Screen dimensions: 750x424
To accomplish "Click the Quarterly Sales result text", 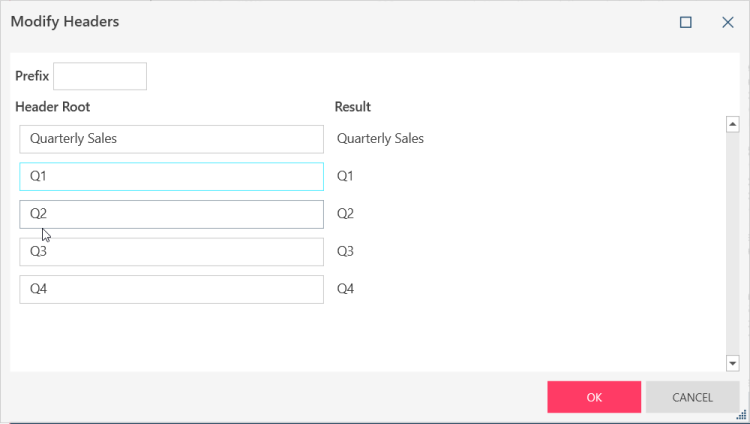I will [x=380, y=139].
